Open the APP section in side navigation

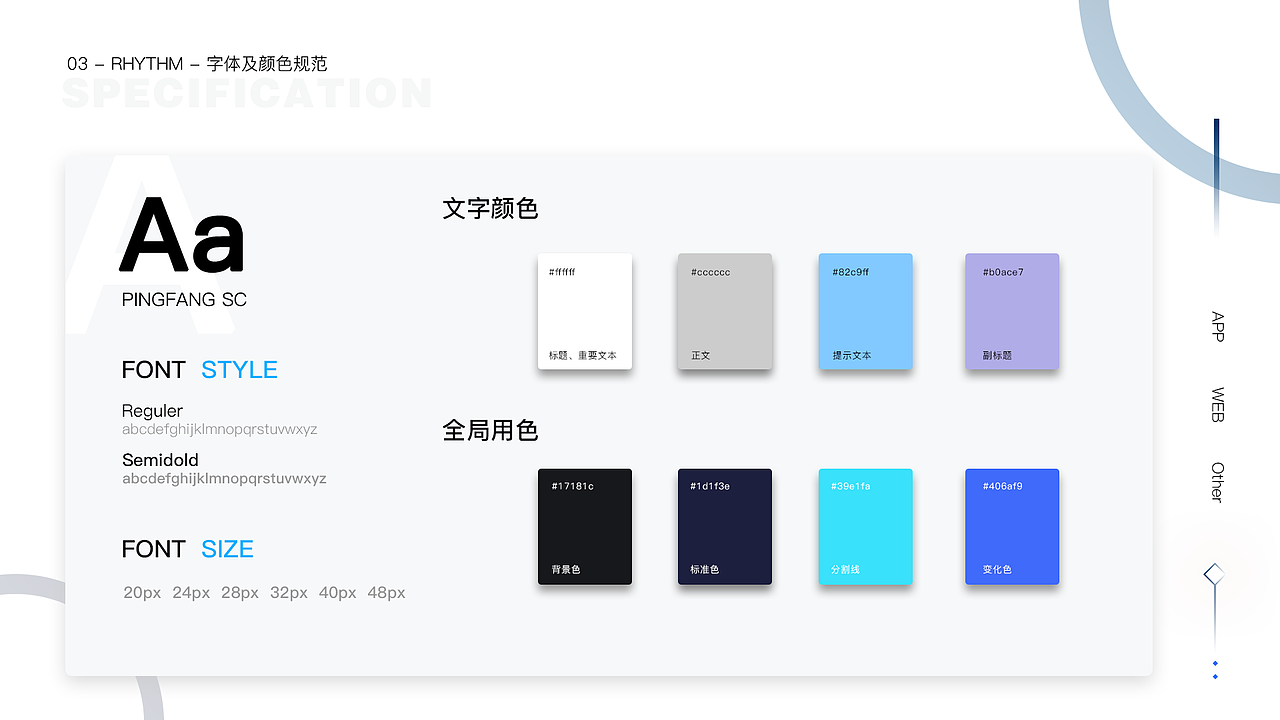1217,327
